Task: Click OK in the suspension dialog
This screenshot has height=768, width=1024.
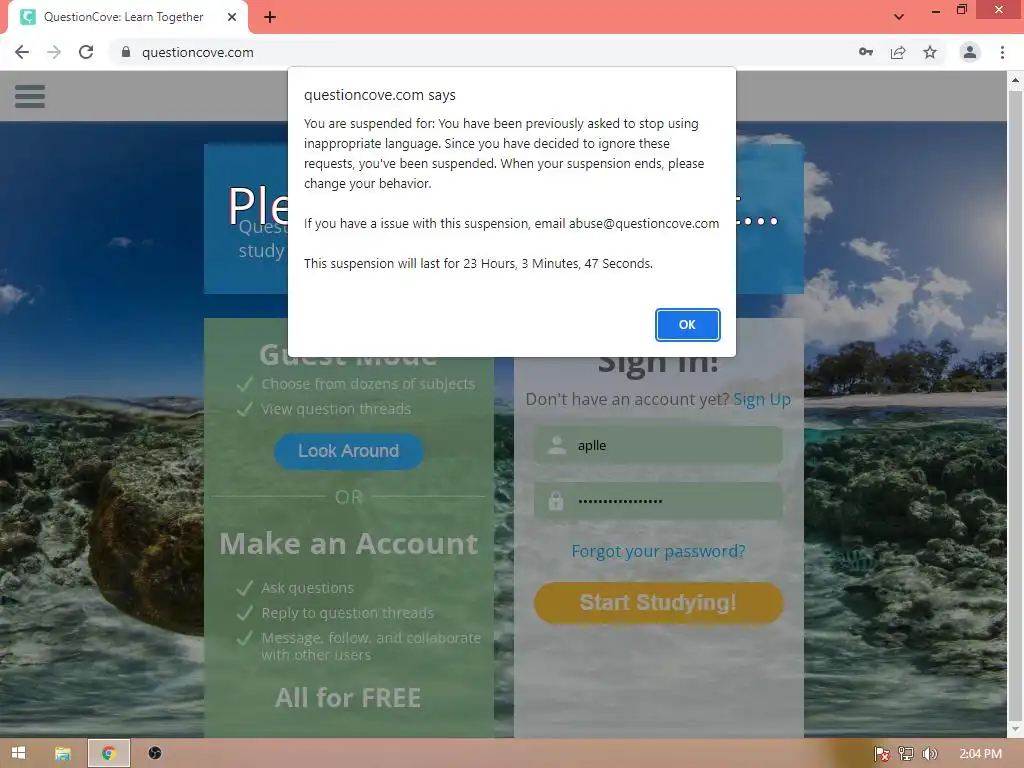Action: [687, 325]
